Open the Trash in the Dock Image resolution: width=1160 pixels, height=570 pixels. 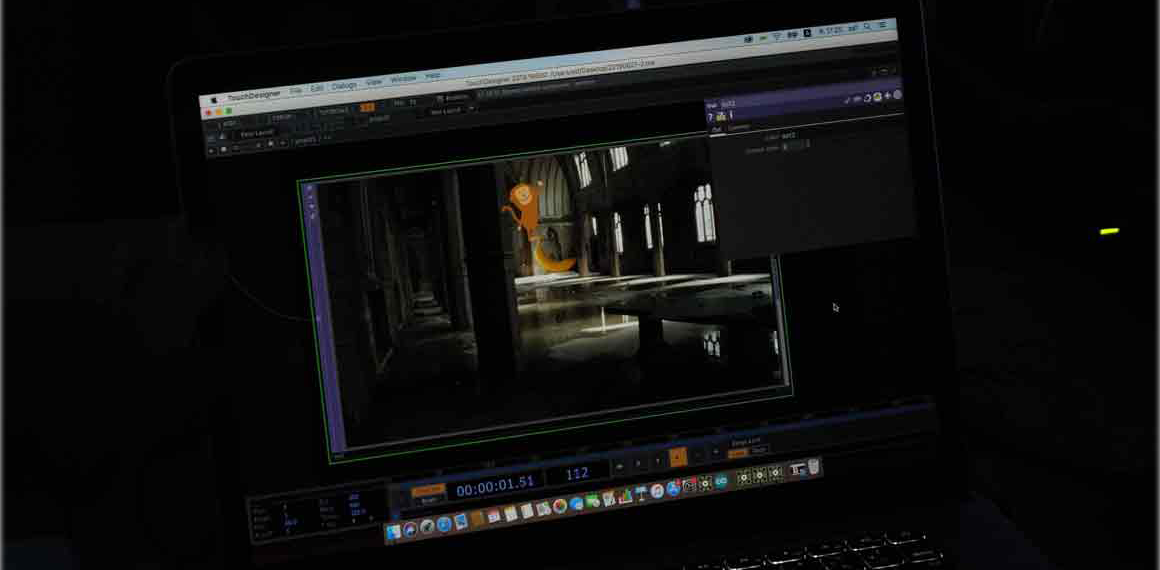814,466
